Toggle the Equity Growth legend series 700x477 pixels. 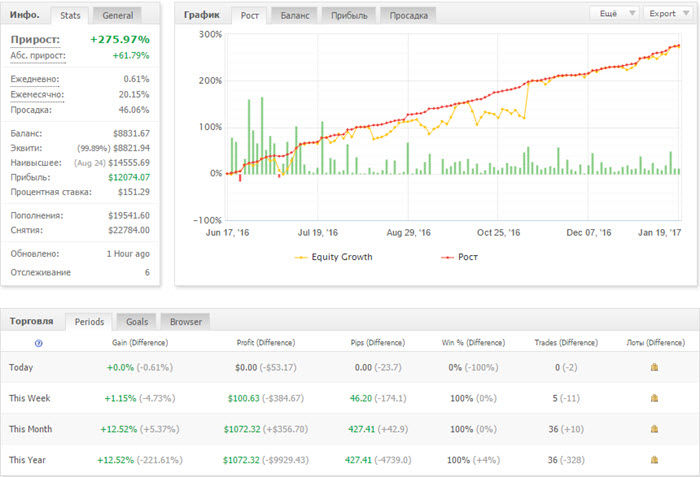[333, 257]
